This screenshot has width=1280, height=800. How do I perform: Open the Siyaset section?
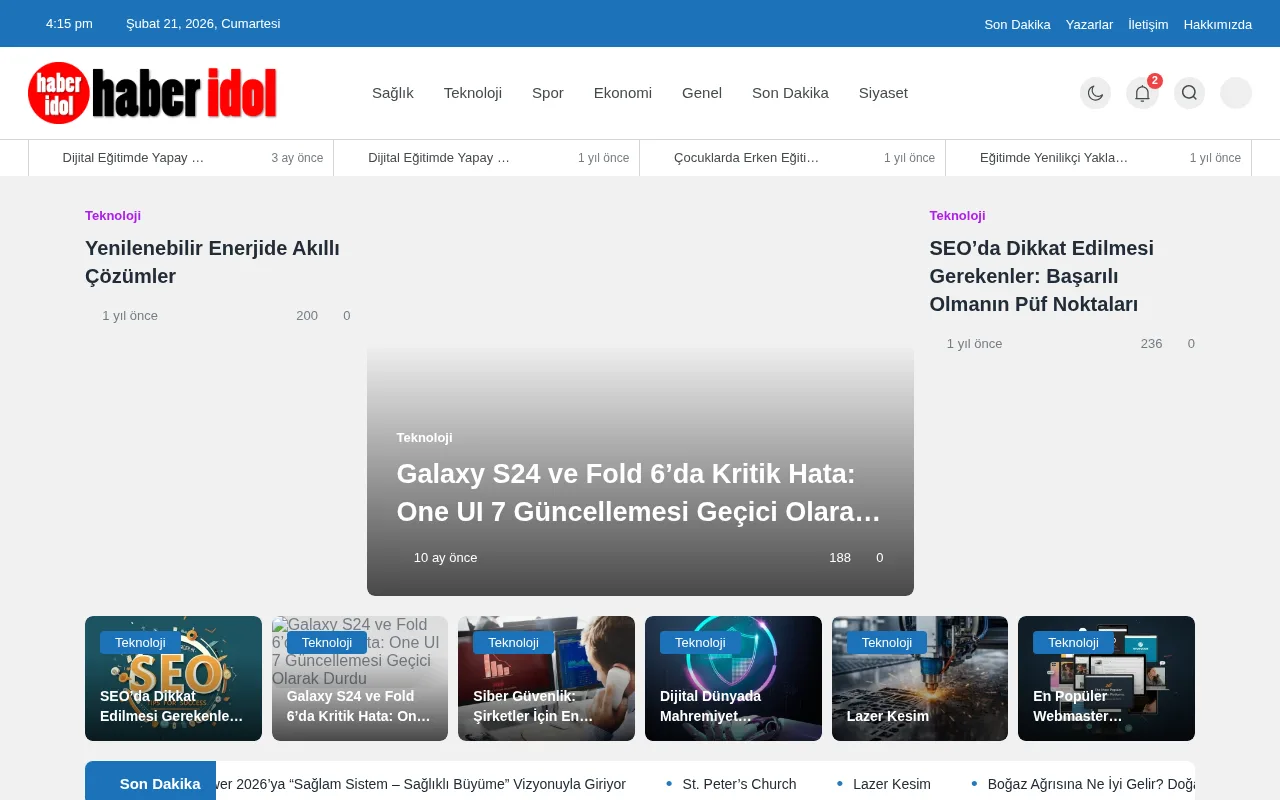point(883,92)
